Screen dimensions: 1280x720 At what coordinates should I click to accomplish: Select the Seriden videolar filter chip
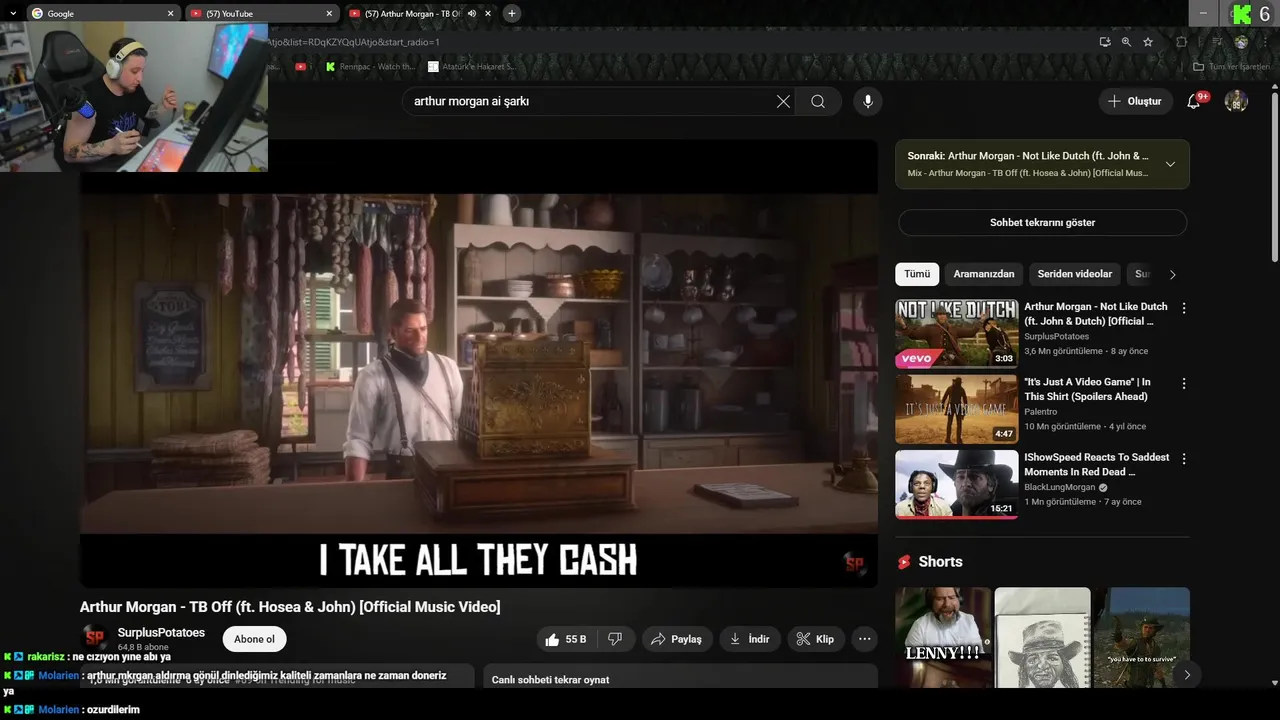(x=1075, y=274)
